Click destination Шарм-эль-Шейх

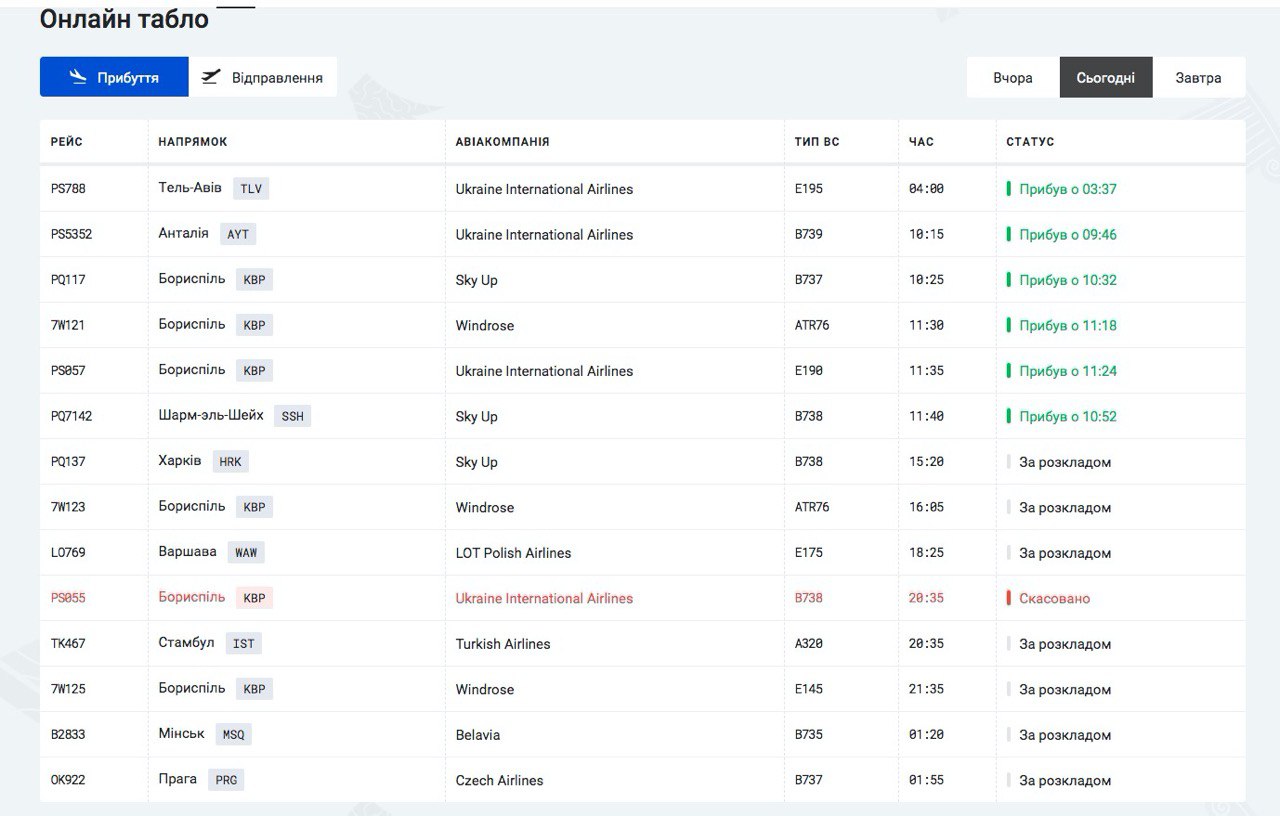tap(211, 415)
